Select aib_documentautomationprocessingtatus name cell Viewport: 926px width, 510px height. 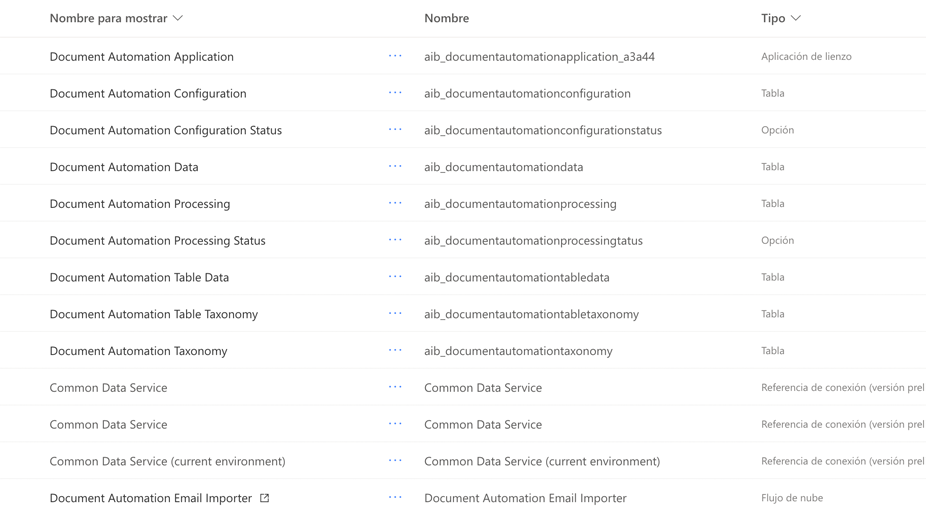pos(533,240)
